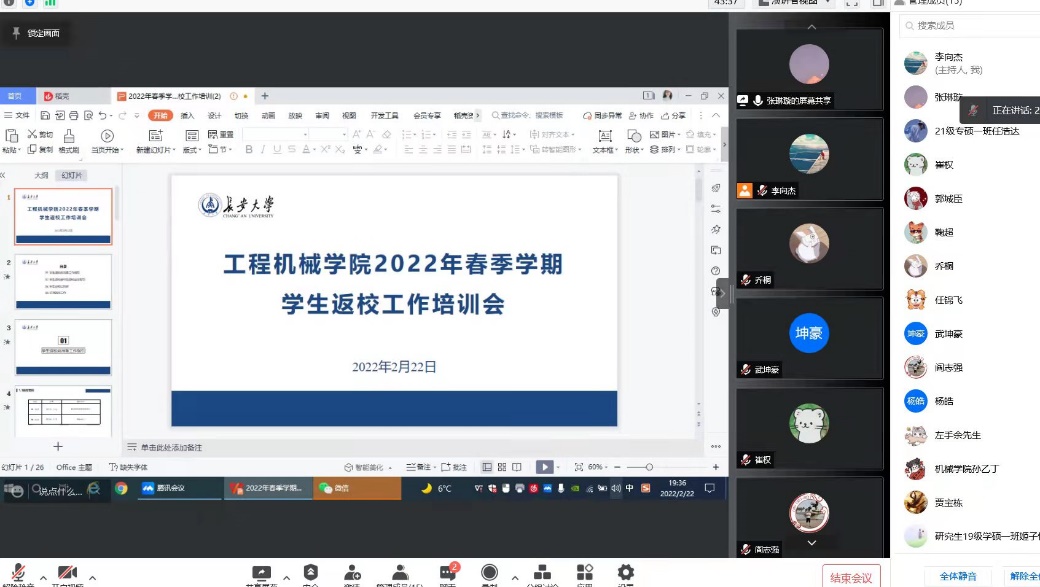Click the share screen icon
The width and height of the screenshot is (1040, 587).
click(x=262, y=574)
